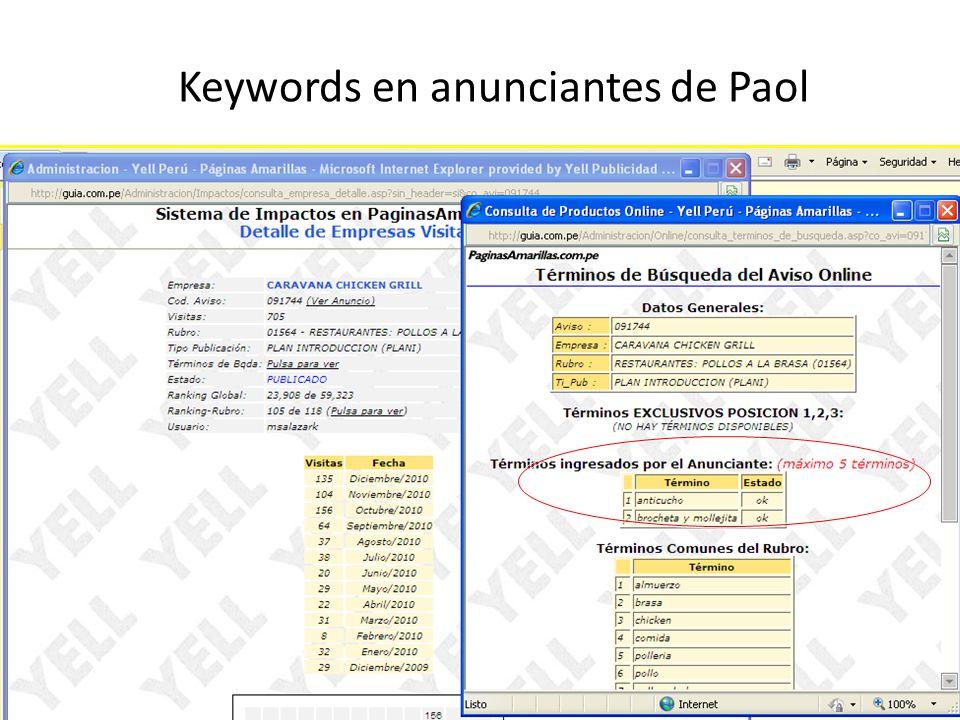Click the Febrero/2010 date cell
The image size is (960, 720).
[389, 636]
